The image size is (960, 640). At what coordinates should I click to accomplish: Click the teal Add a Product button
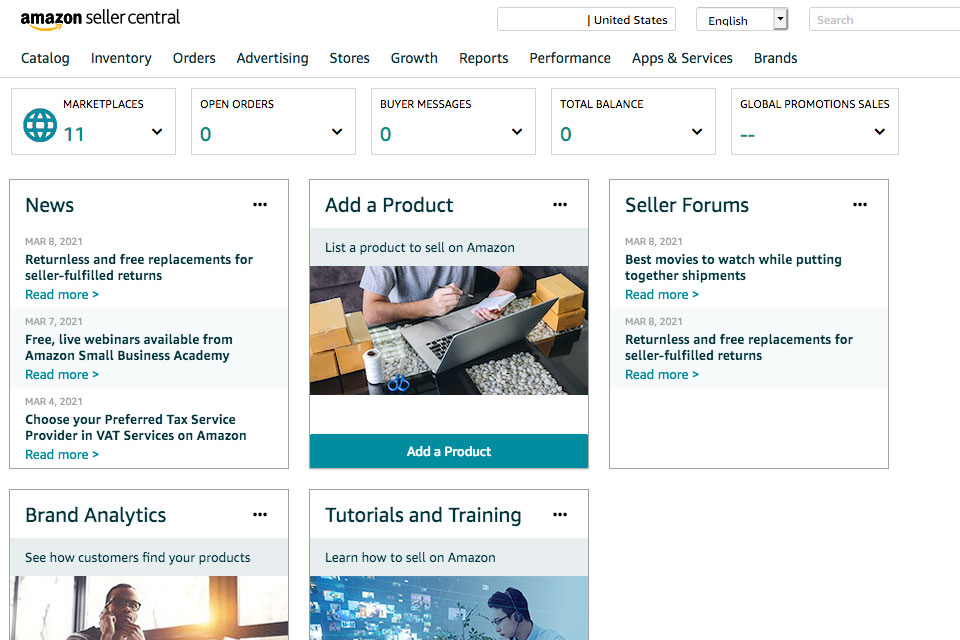pyautogui.click(x=449, y=451)
